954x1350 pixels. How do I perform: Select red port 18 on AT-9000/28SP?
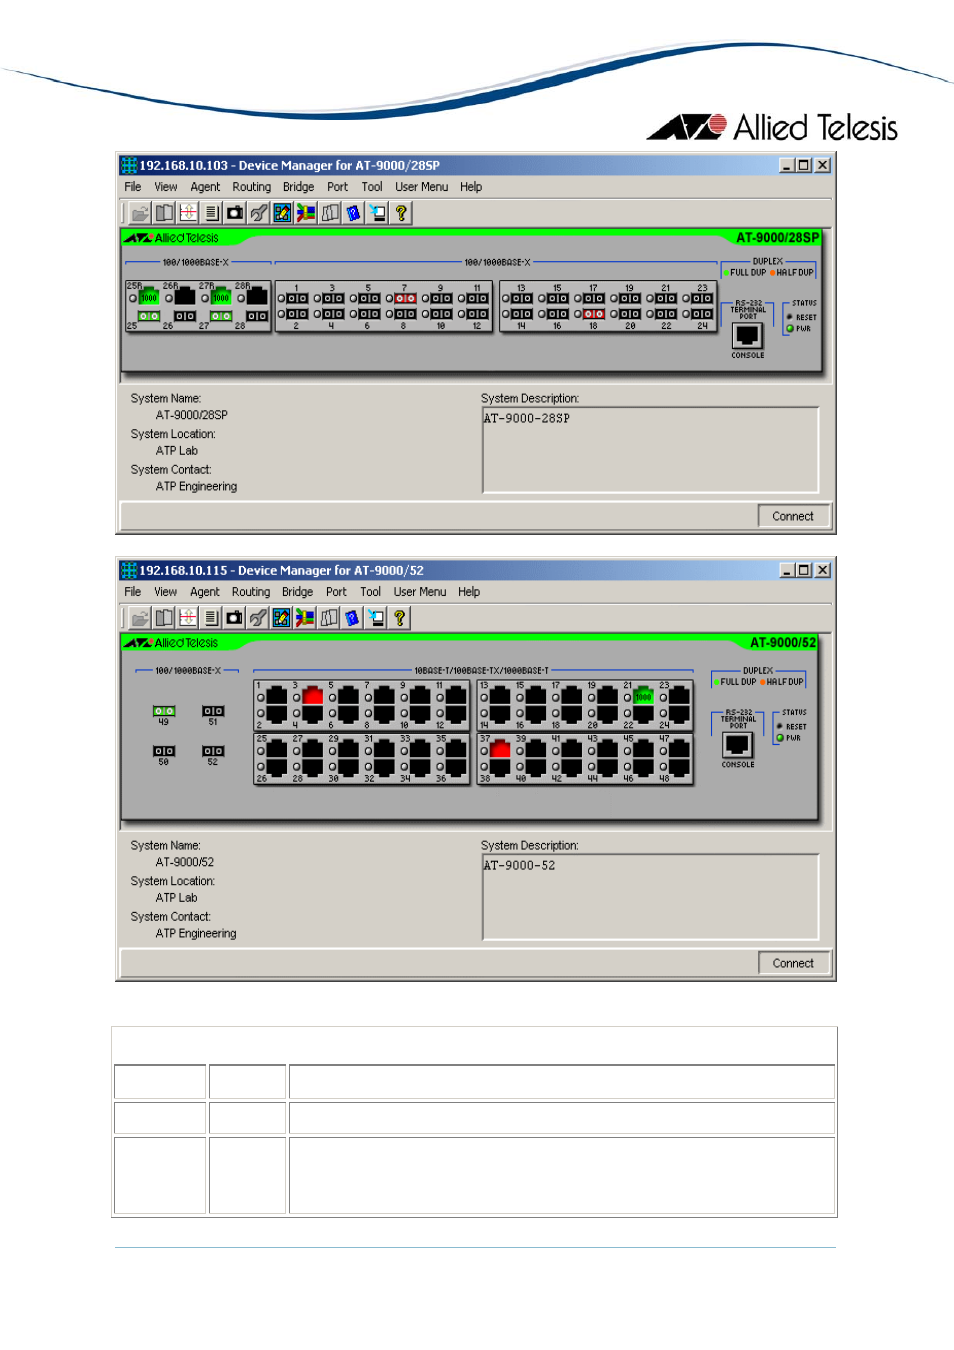click(593, 314)
